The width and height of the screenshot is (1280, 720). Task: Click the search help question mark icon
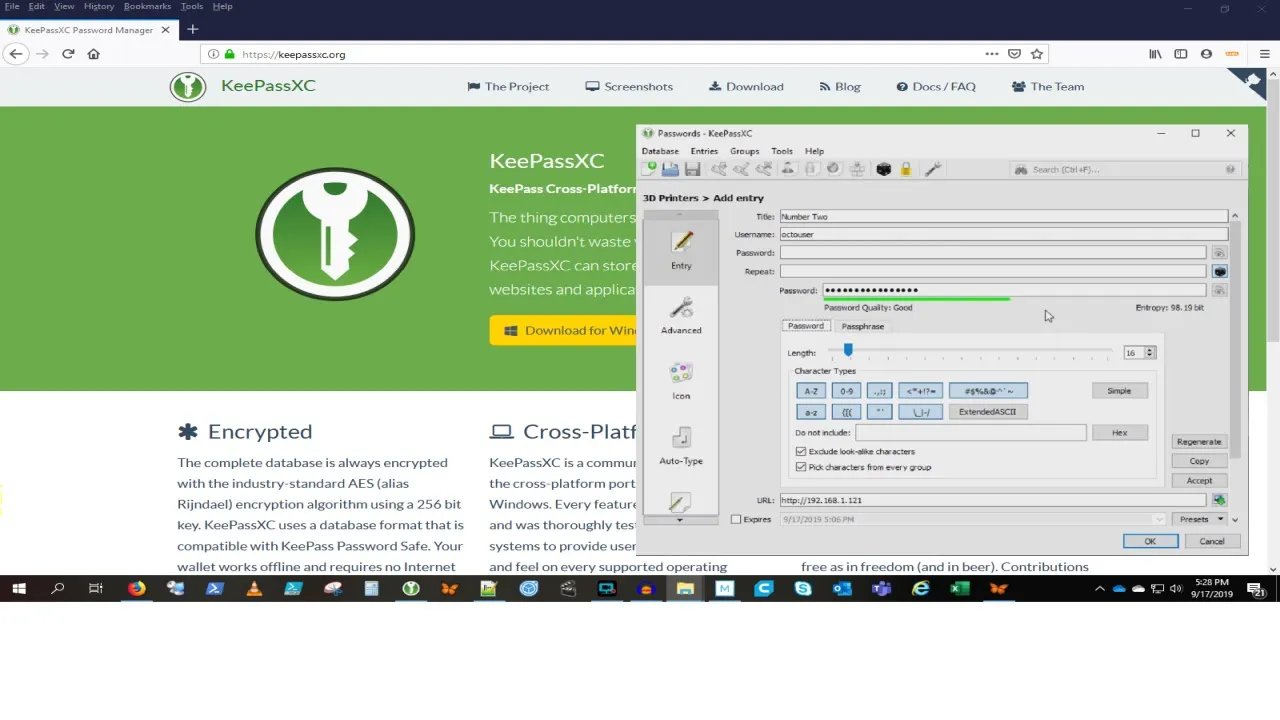[1230, 169]
